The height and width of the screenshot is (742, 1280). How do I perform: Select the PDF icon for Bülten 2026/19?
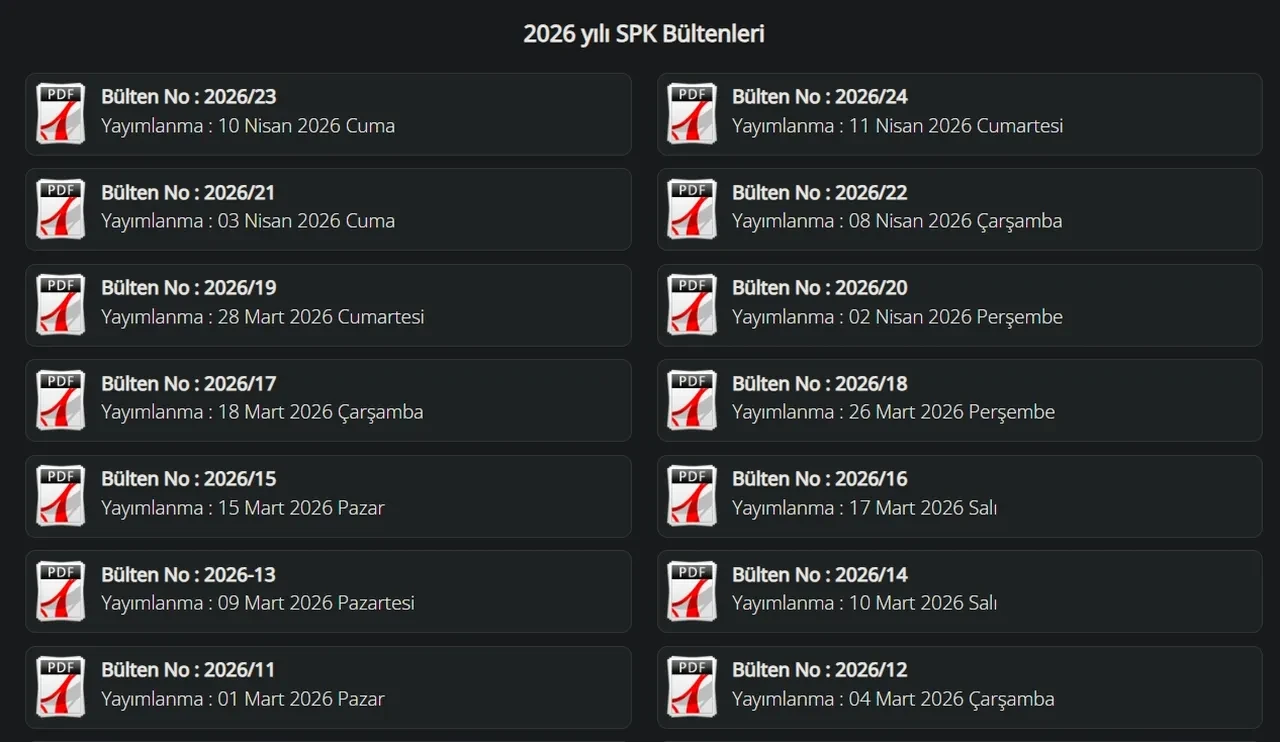61,304
